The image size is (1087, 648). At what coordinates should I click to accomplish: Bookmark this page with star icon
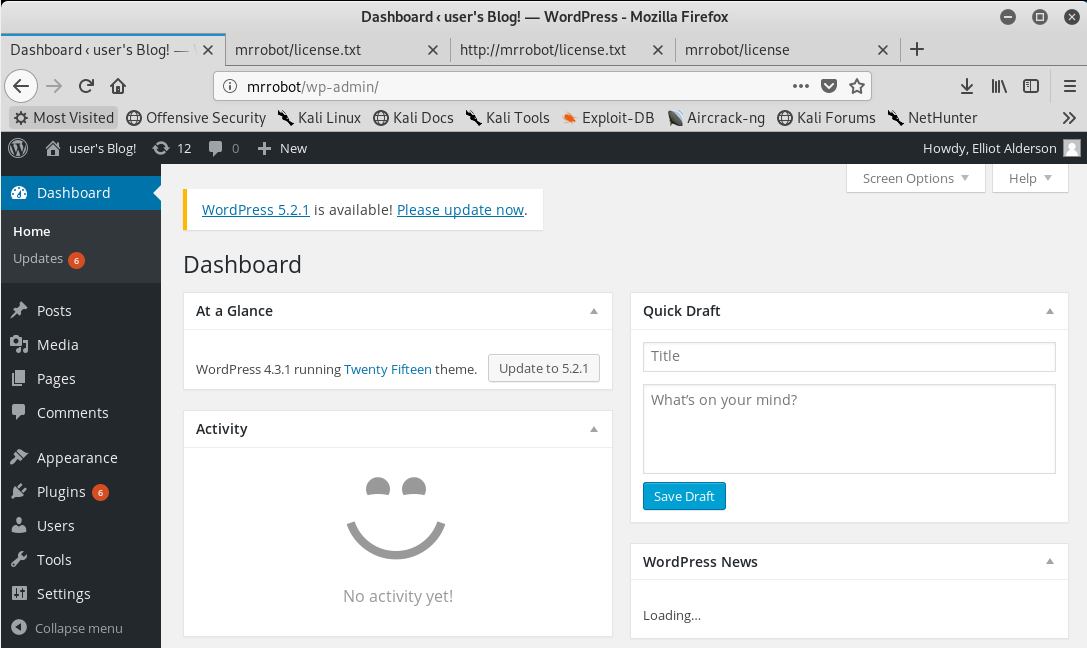(x=857, y=86)
